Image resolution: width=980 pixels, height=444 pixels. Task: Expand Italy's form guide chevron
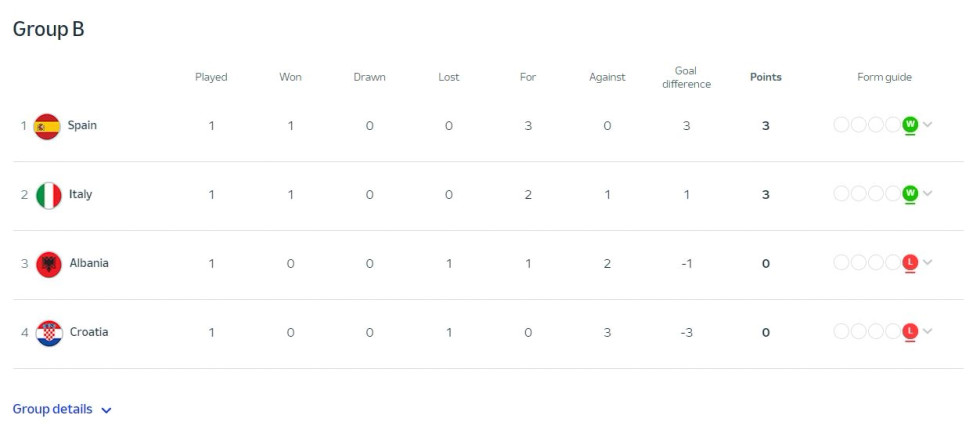pyautogui.click(x=928, y=193)
